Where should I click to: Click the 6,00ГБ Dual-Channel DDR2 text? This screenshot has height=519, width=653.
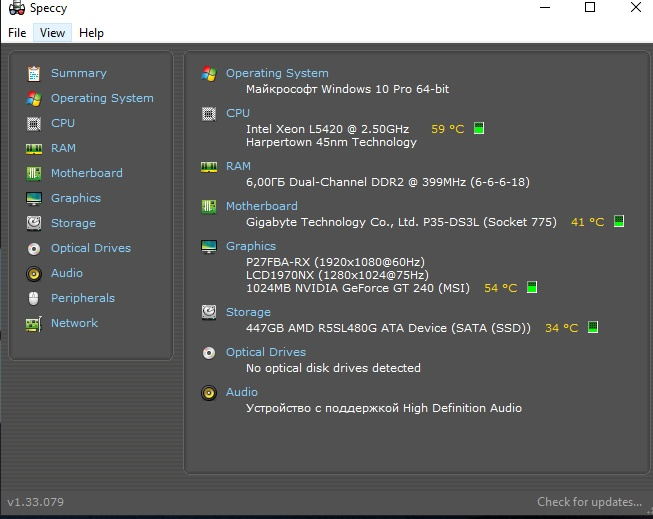388,182
